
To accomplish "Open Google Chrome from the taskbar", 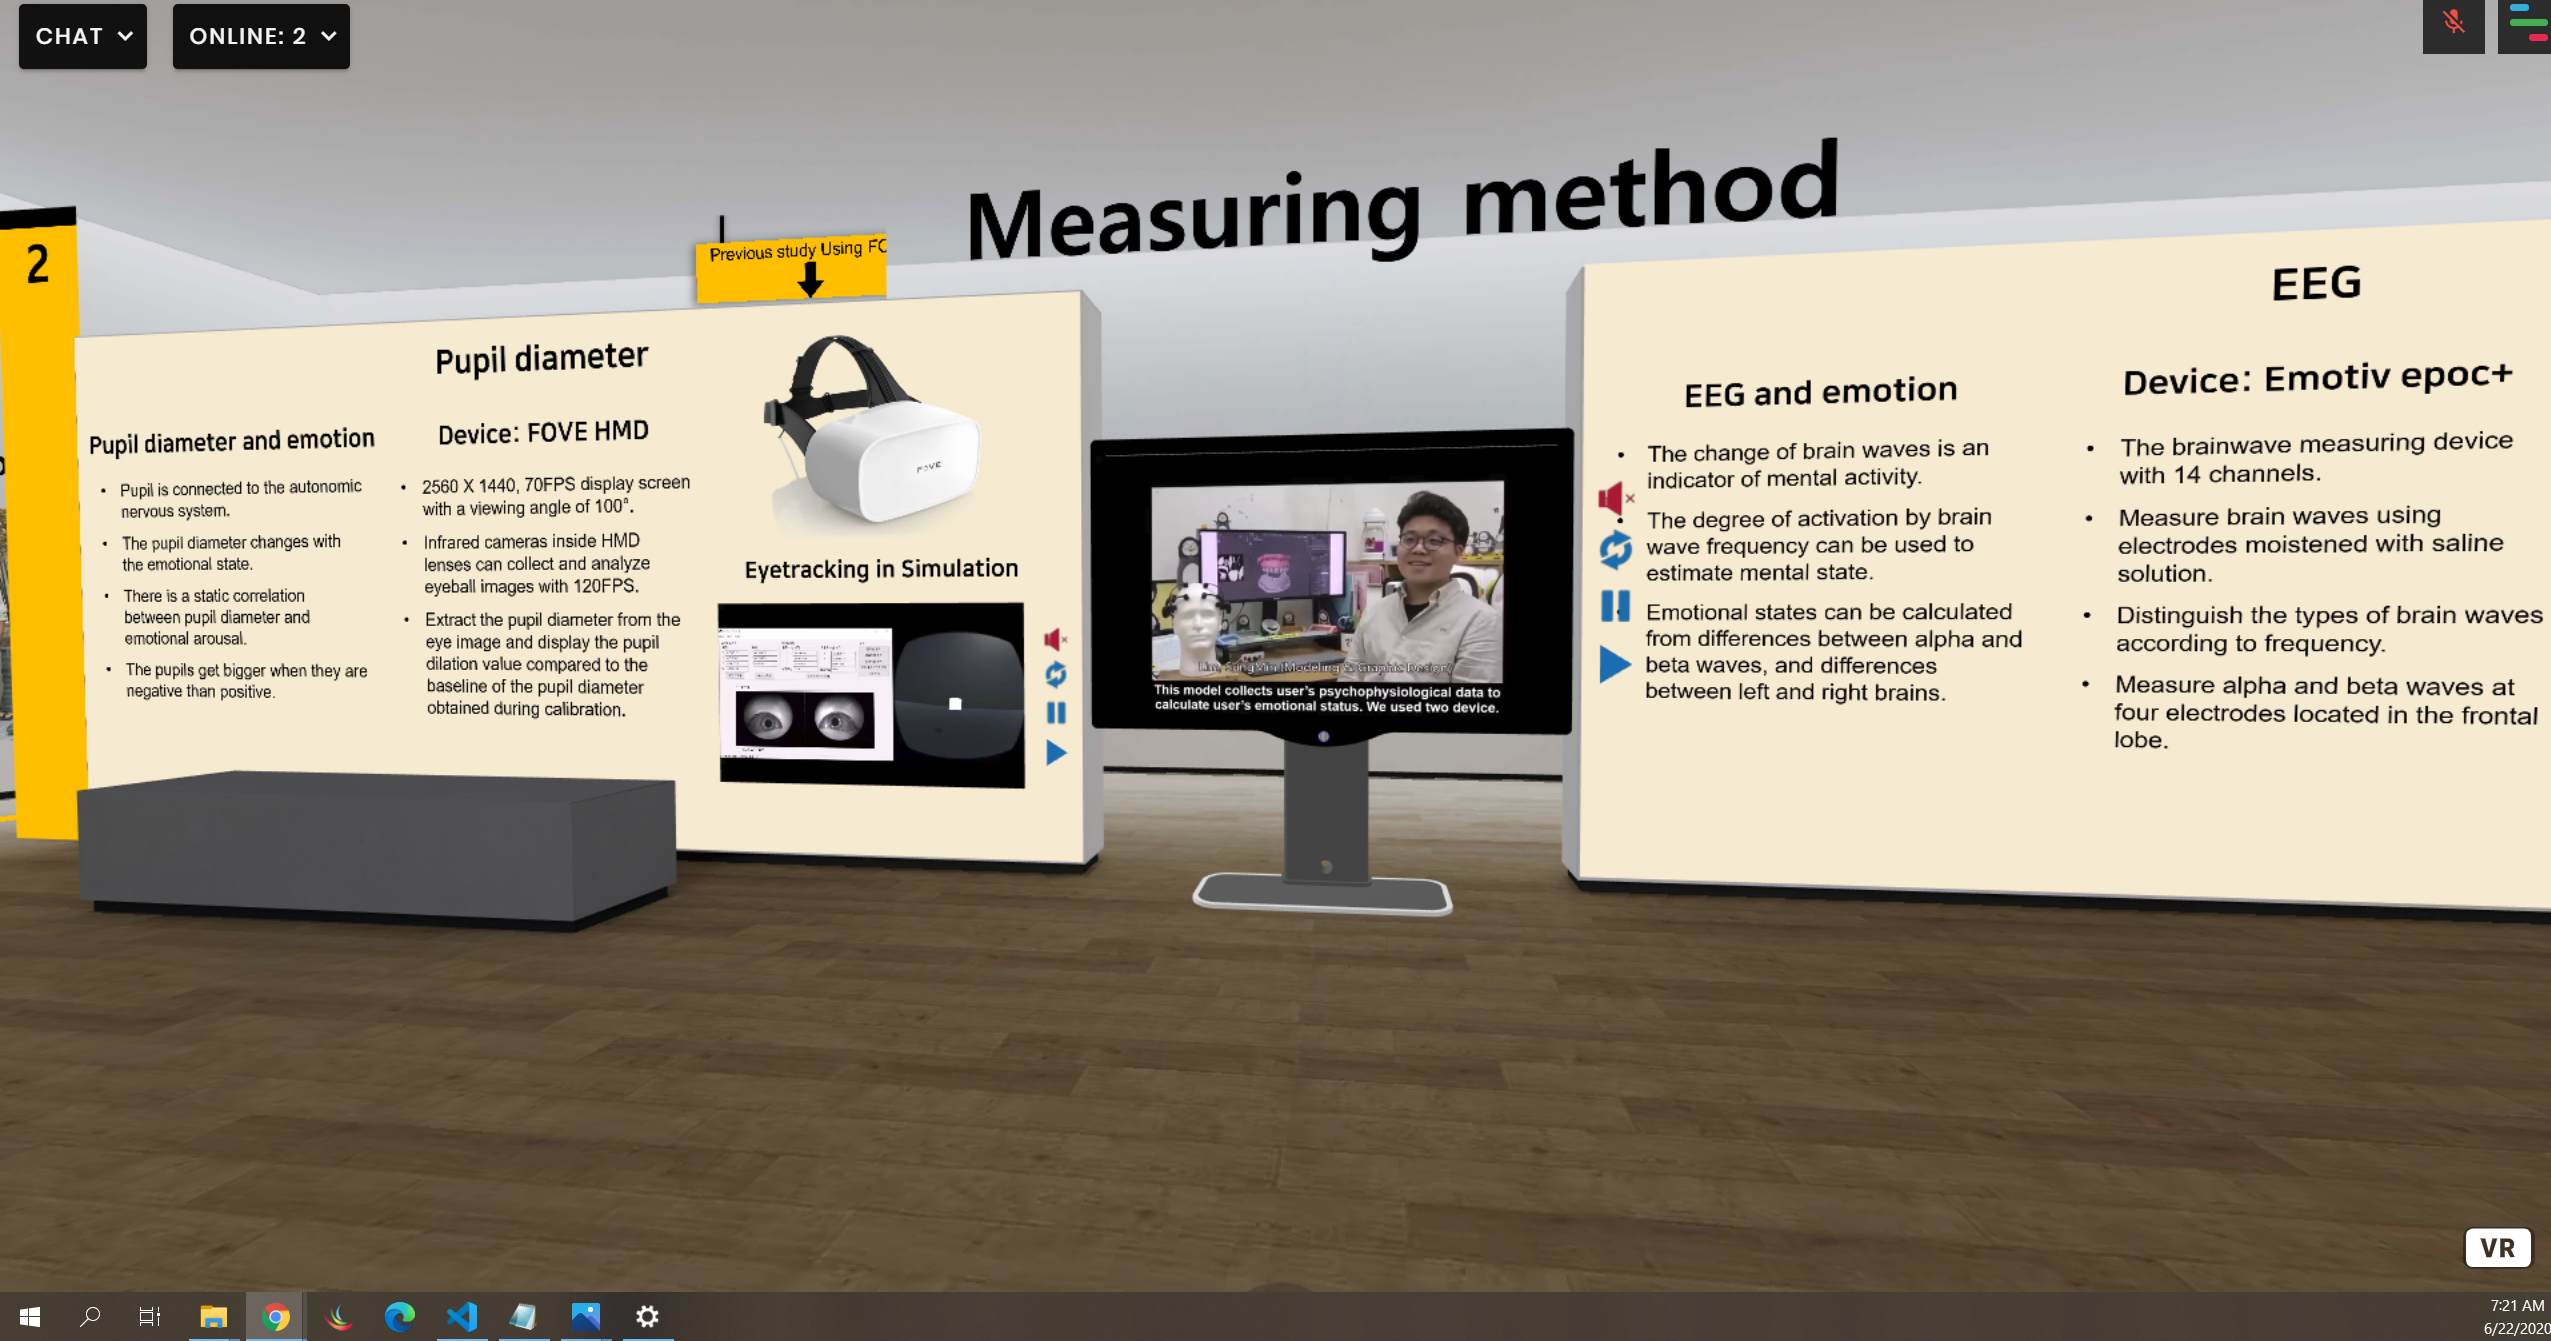I will point(275,1317).
